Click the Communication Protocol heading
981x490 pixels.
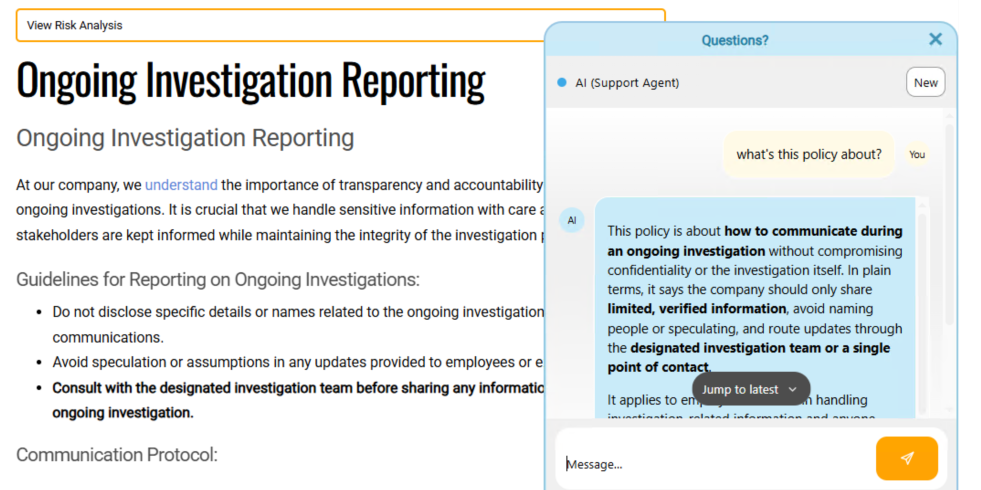click(x=117, y=455)
